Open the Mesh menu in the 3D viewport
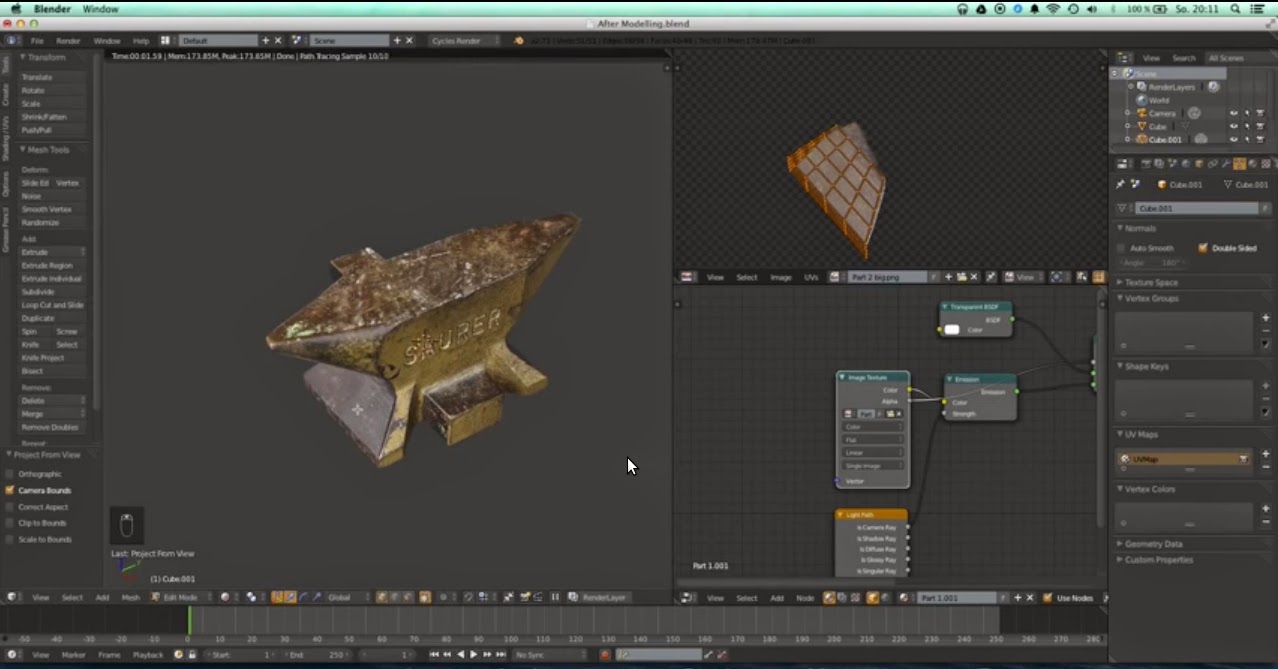The width and height of the screenshot is (1278, 669). pyautogui.click(x=130, y=597)
